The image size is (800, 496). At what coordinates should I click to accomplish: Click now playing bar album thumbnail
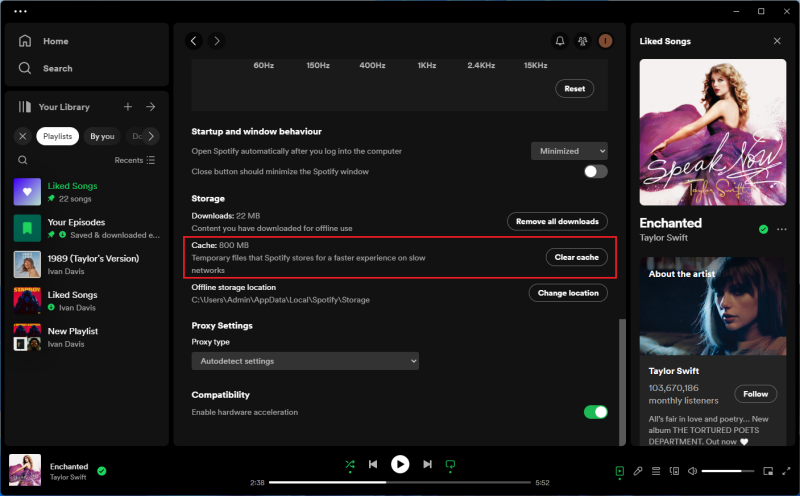[25, 470]
